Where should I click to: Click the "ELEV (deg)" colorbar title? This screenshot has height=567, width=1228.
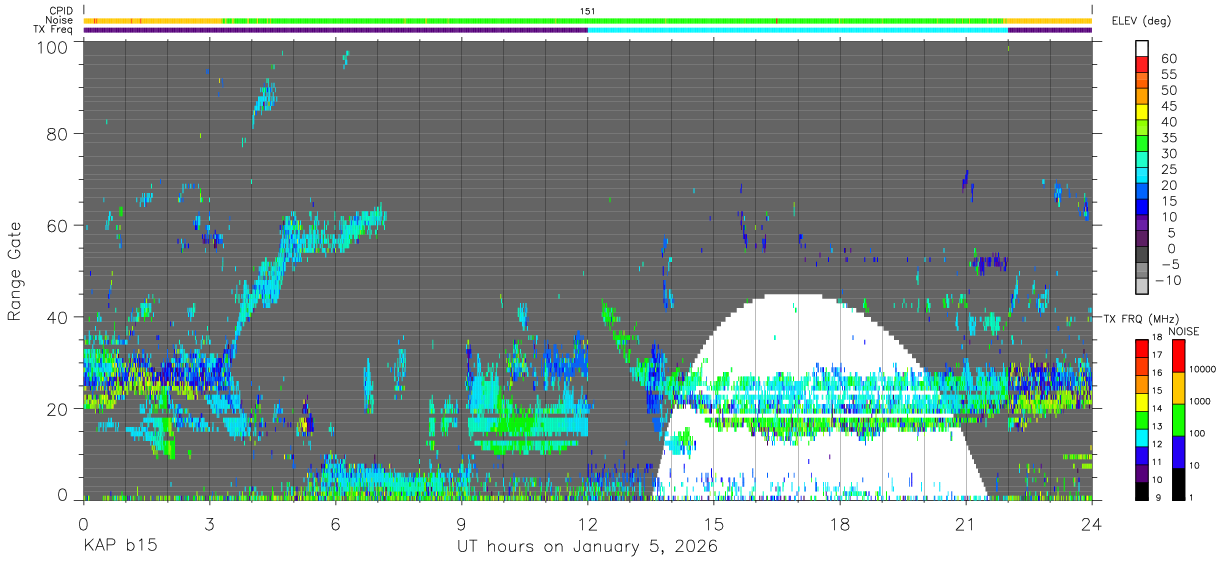[1141, 20]
